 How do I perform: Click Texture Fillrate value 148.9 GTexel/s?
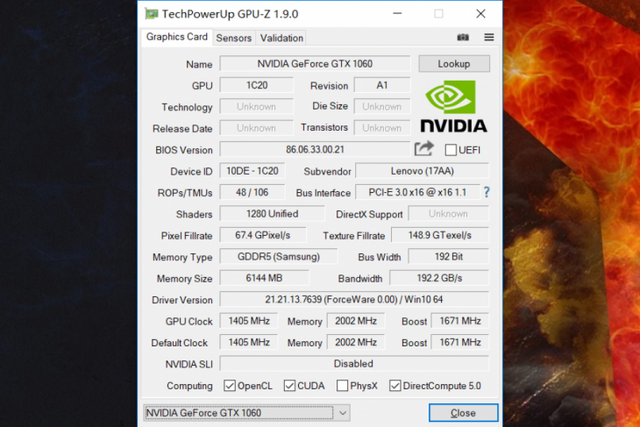click(440, 235)
